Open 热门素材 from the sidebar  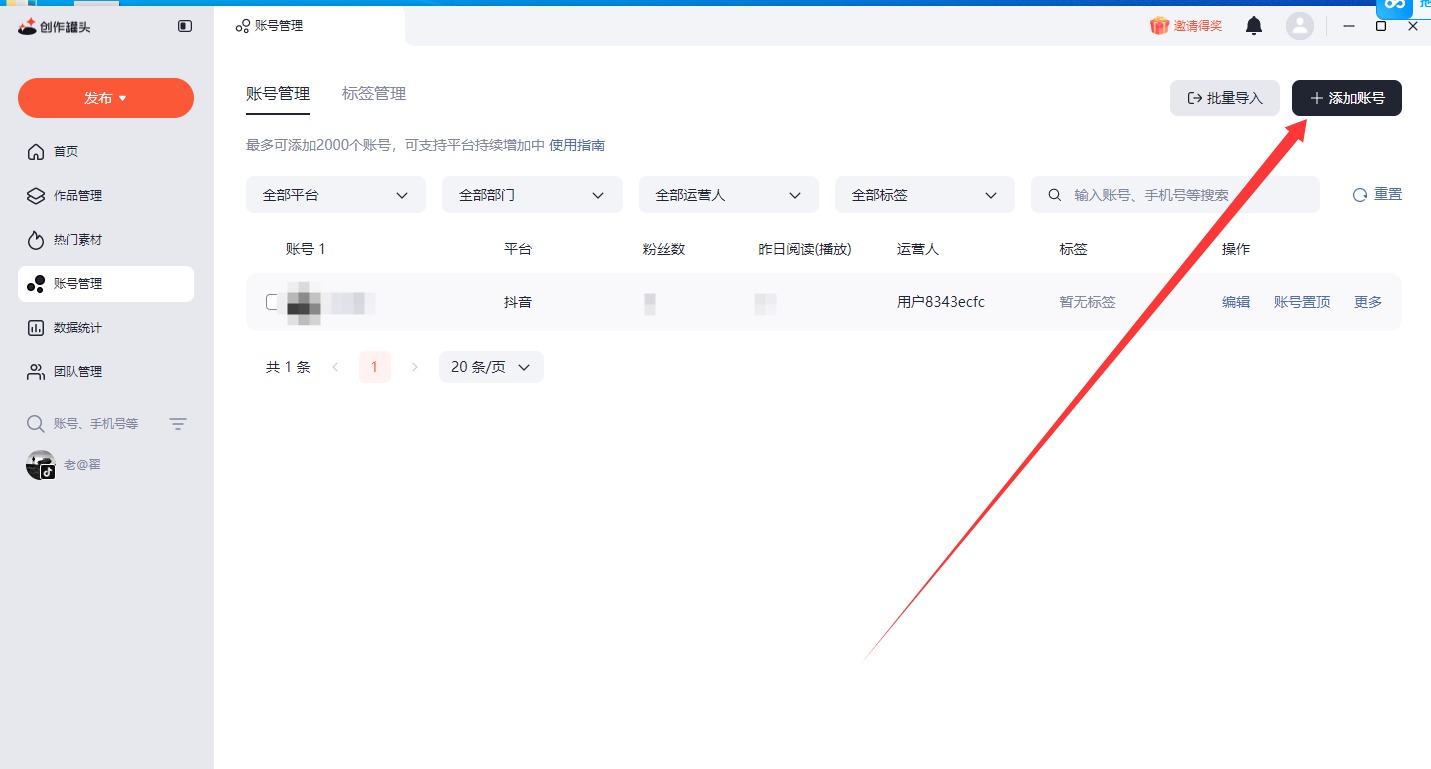[80, 239]
